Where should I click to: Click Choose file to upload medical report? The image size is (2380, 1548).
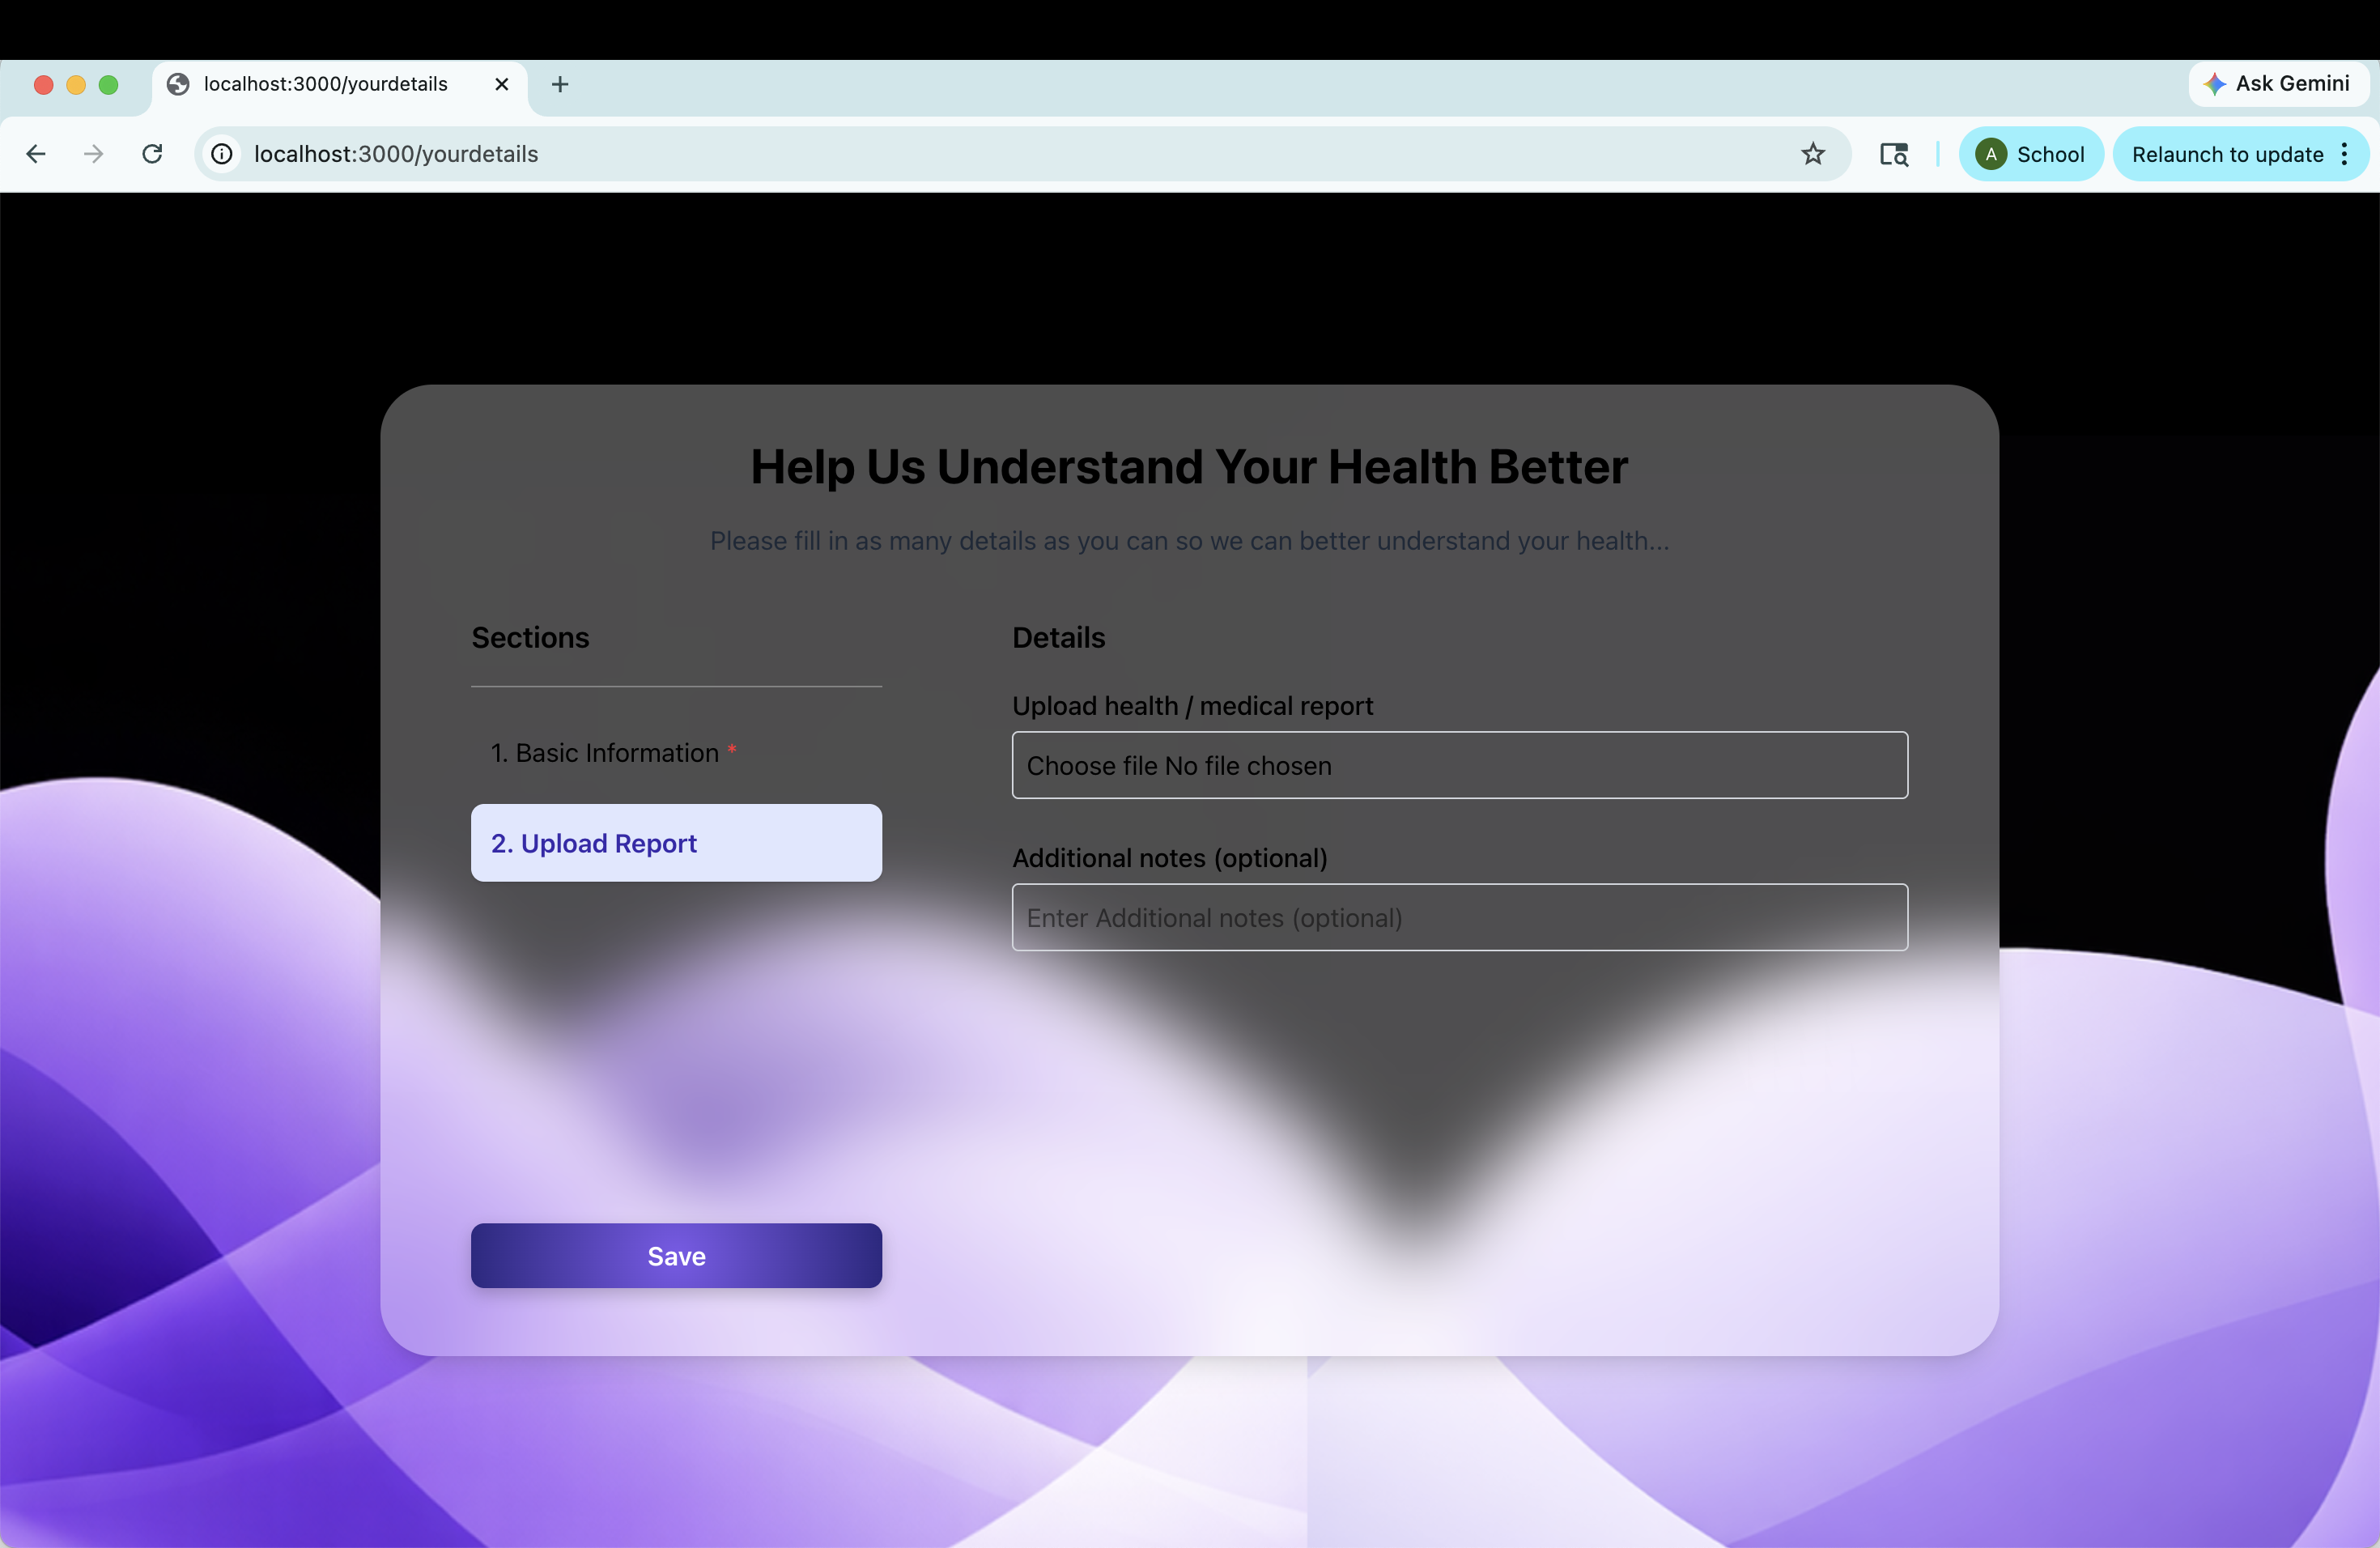(1459, 765)
